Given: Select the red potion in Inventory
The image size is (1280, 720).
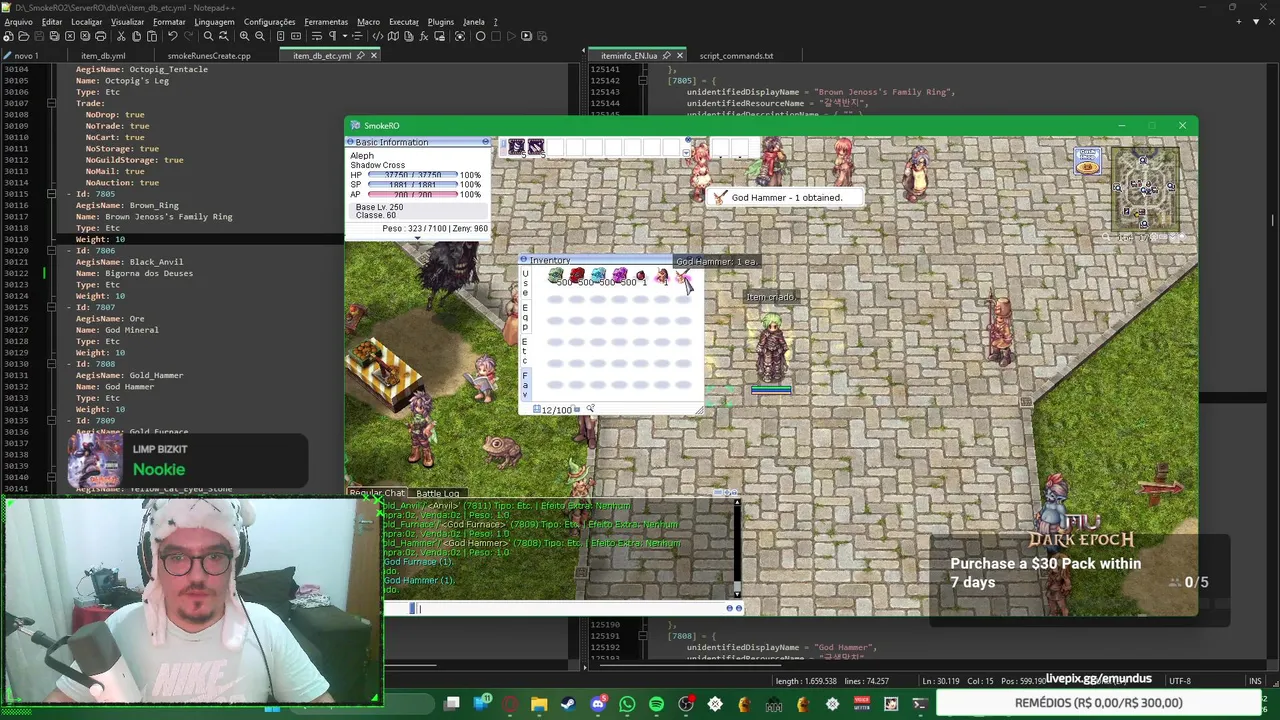Looking at the screenshot, I should pos(577,276).
